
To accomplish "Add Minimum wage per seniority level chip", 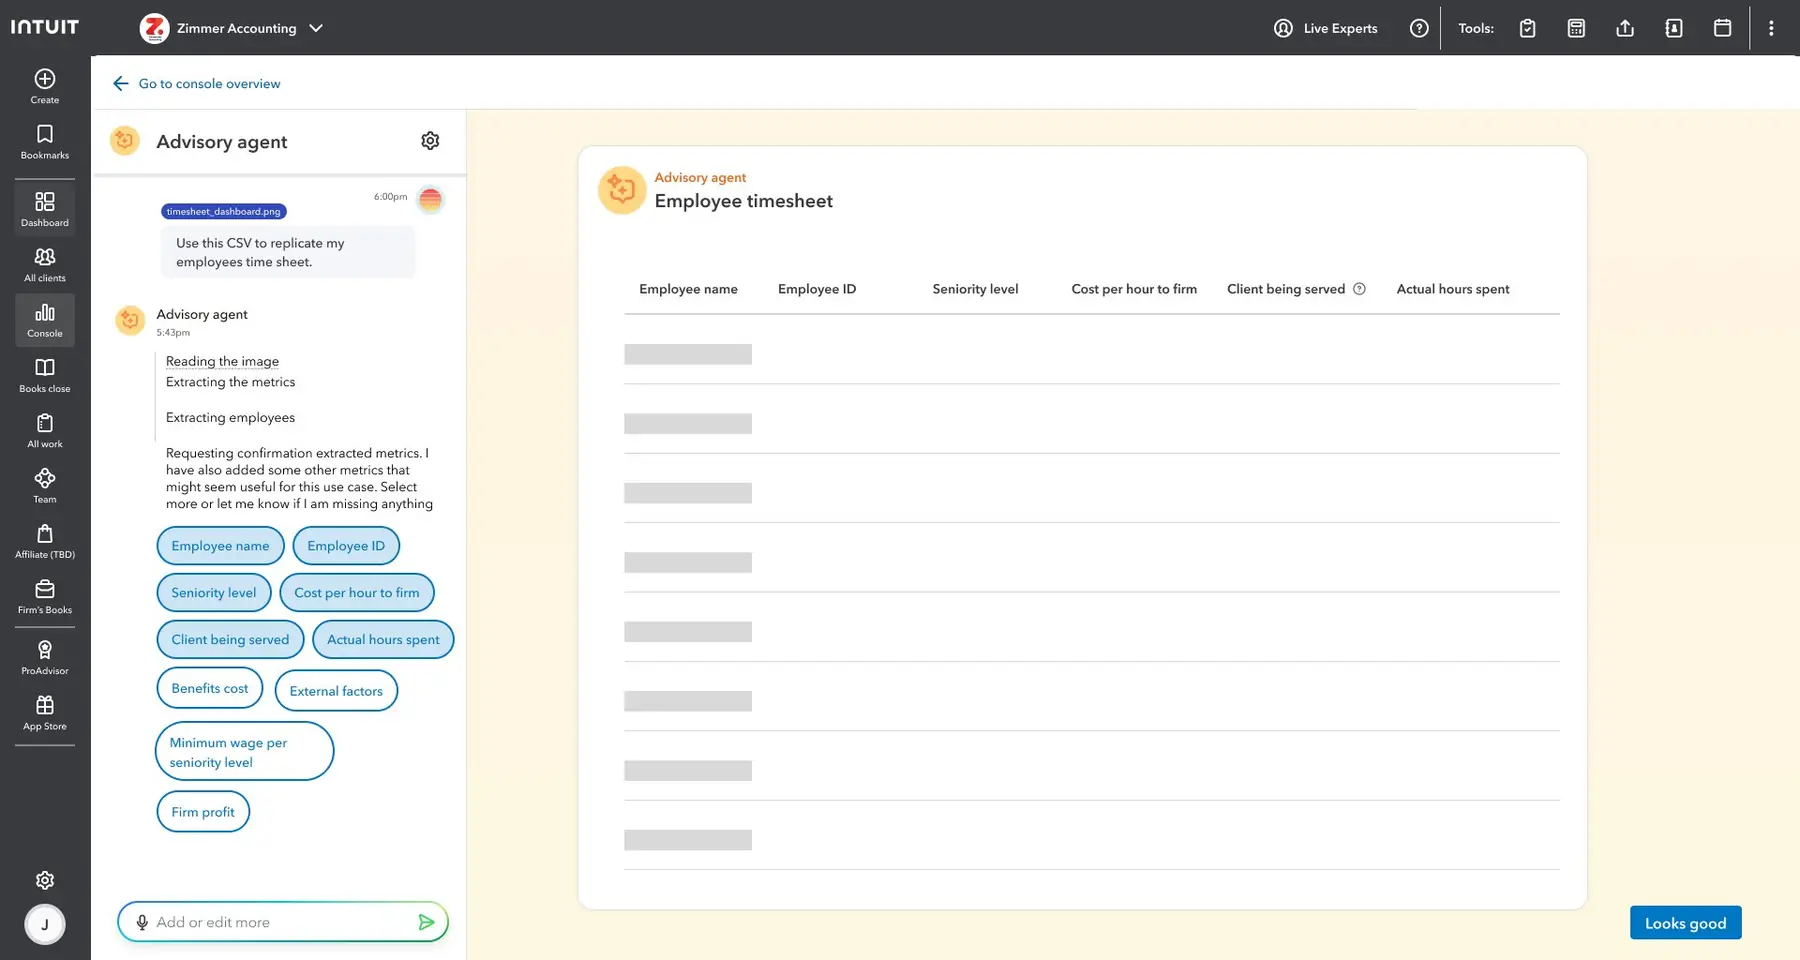I will point(244,752).
